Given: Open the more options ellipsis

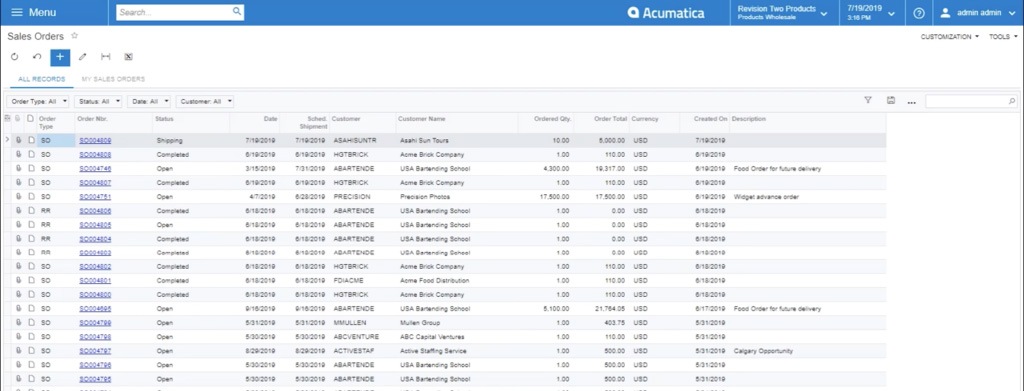Looking at the screenshot, I should tap(912, 102).
